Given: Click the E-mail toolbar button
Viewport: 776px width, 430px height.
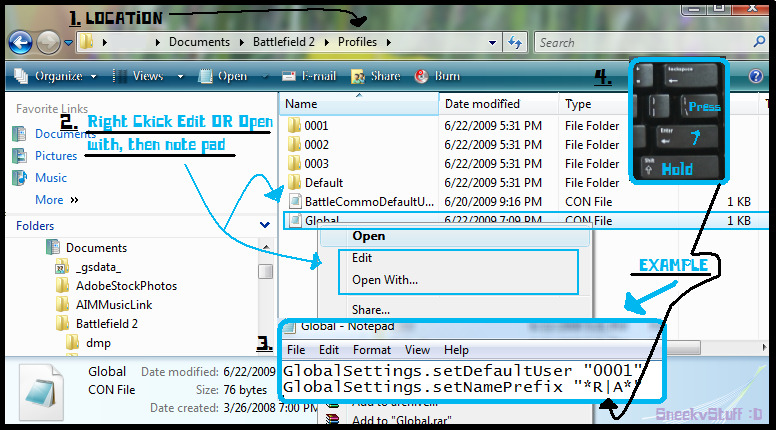Looking at the screenshot, I should [309, 76].
